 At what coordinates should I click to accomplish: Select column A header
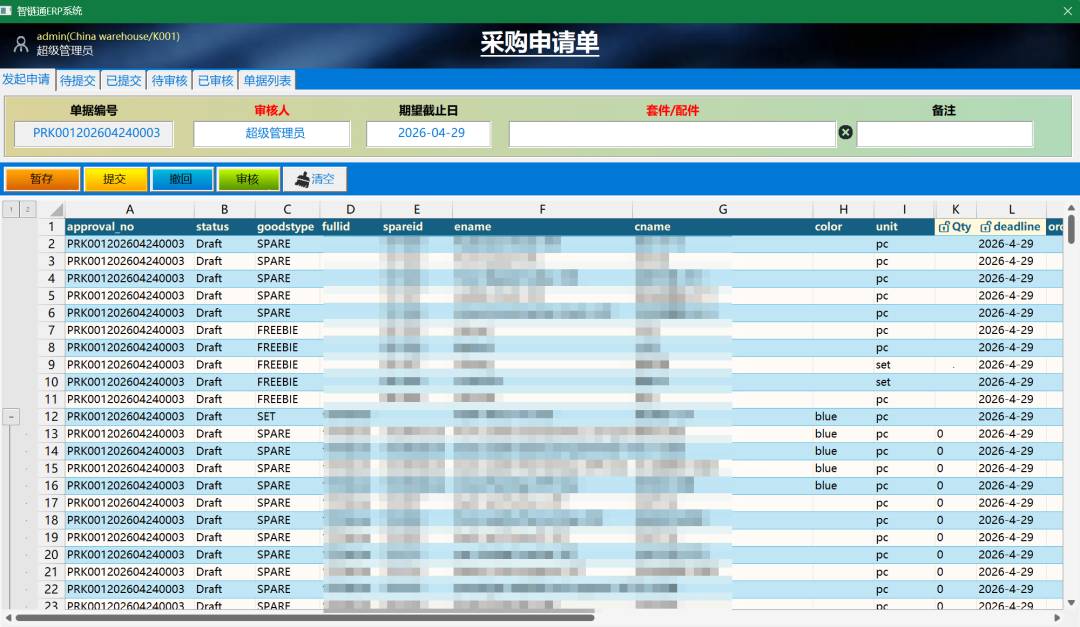coord(129,209)
